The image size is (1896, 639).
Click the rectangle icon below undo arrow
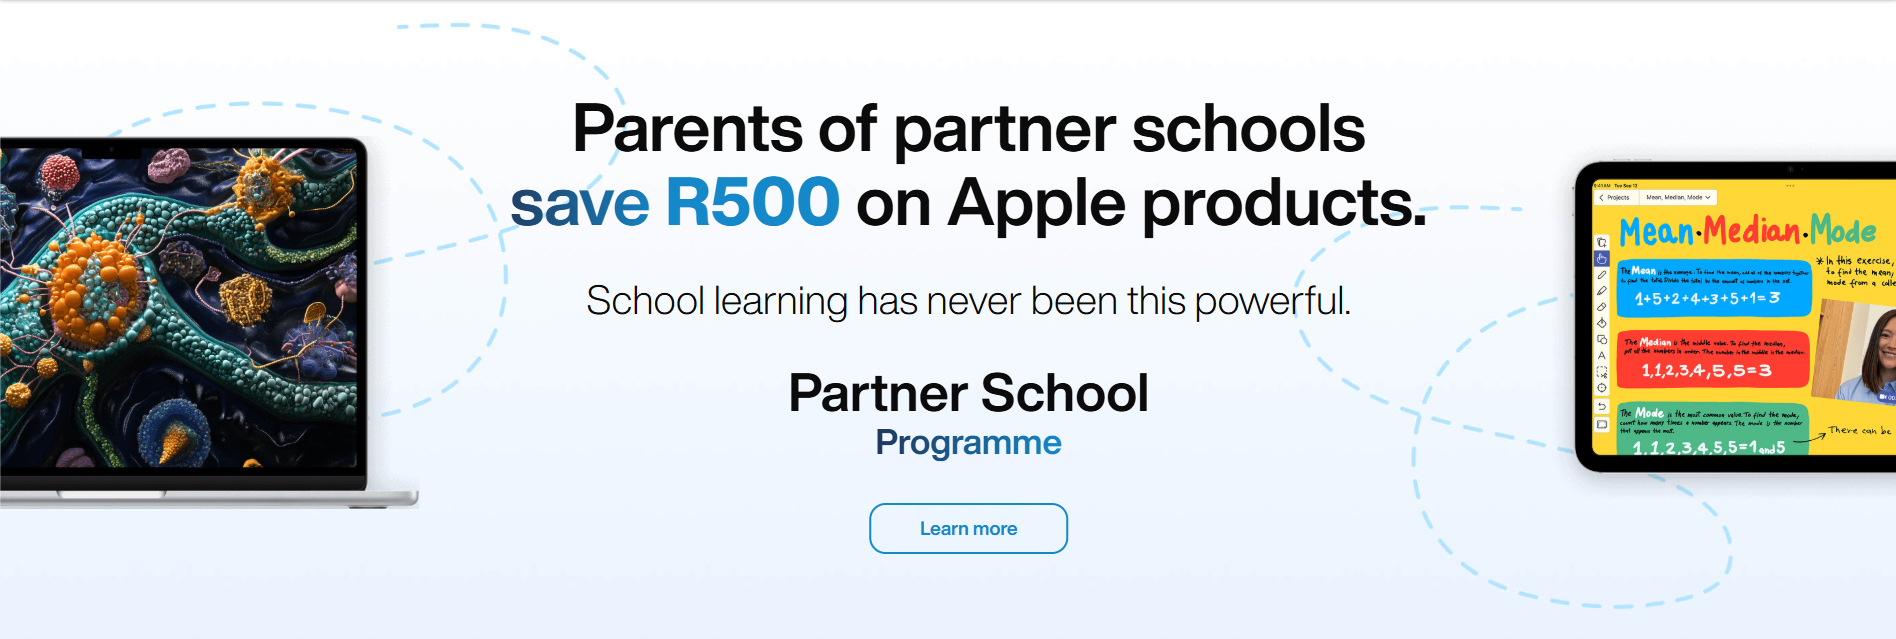coord(1601,424)
